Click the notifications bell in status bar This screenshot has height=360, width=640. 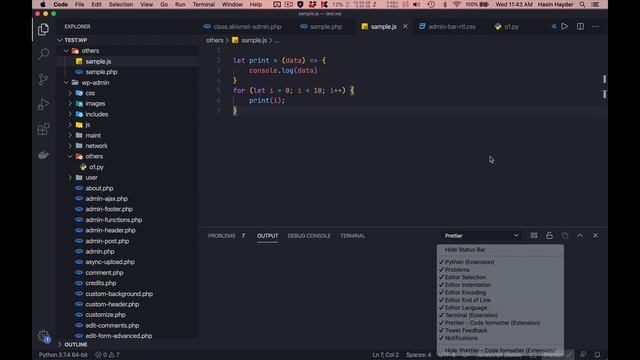click(597, 355)
